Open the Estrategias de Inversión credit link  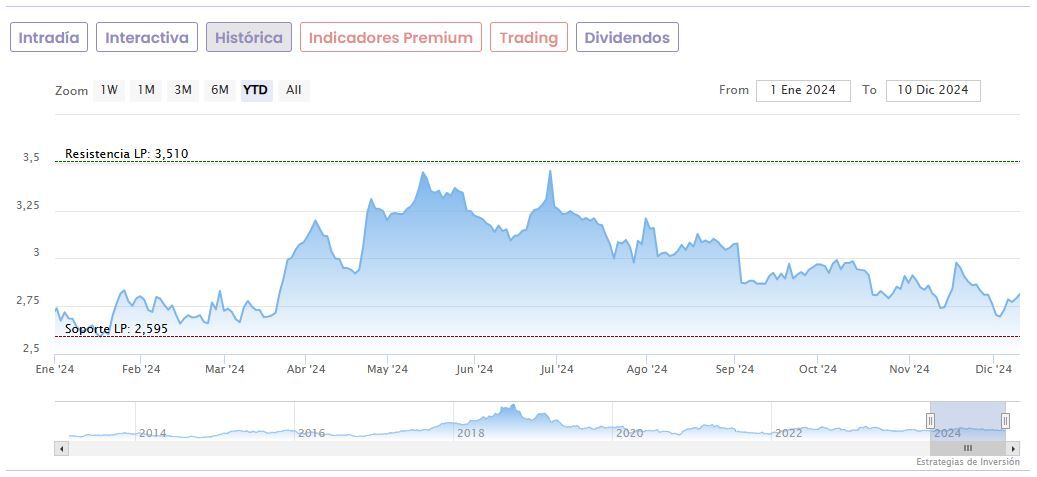[967, 462]
